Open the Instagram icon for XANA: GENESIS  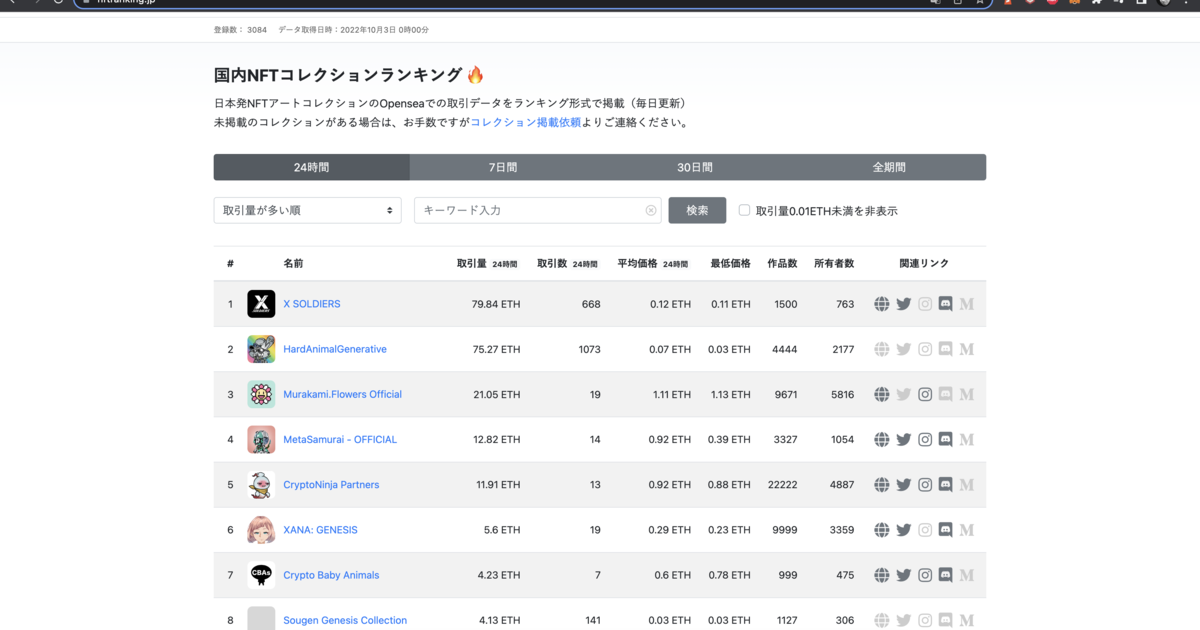coord(925,530)
